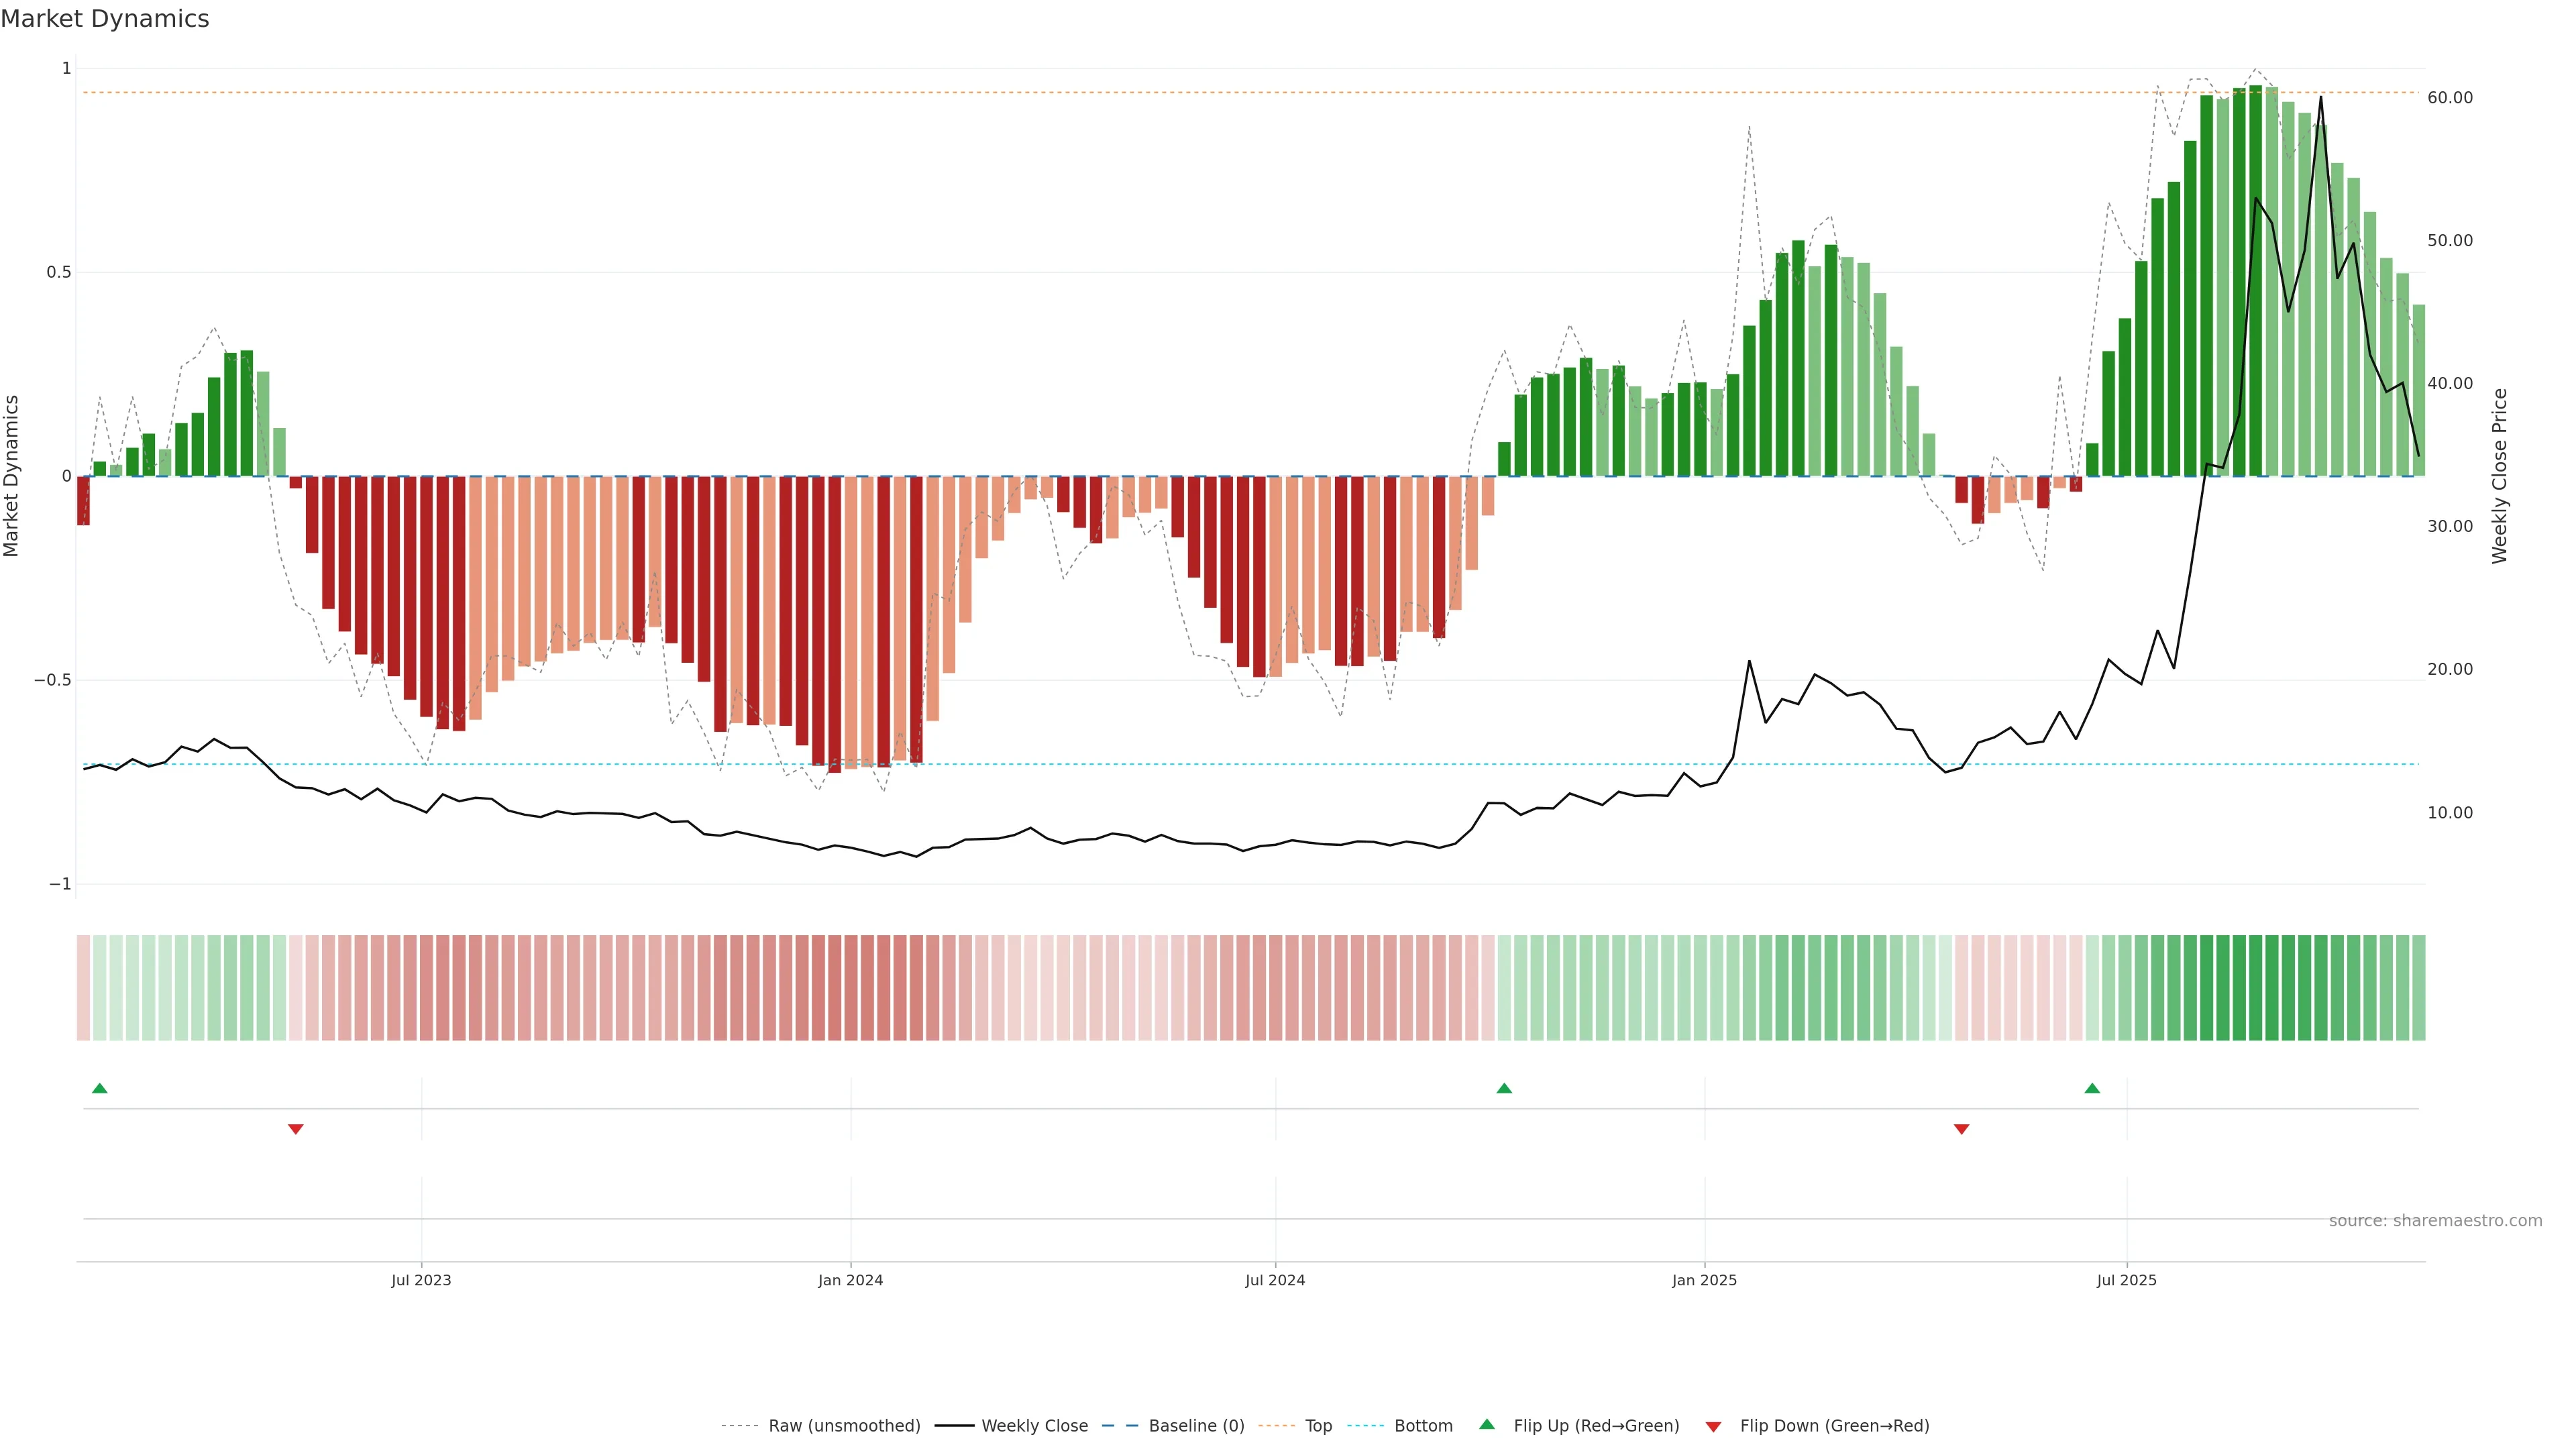Toggle the Weekly Close legend entry
2576x1449 pixels.
click(x=1034, y=1426)
